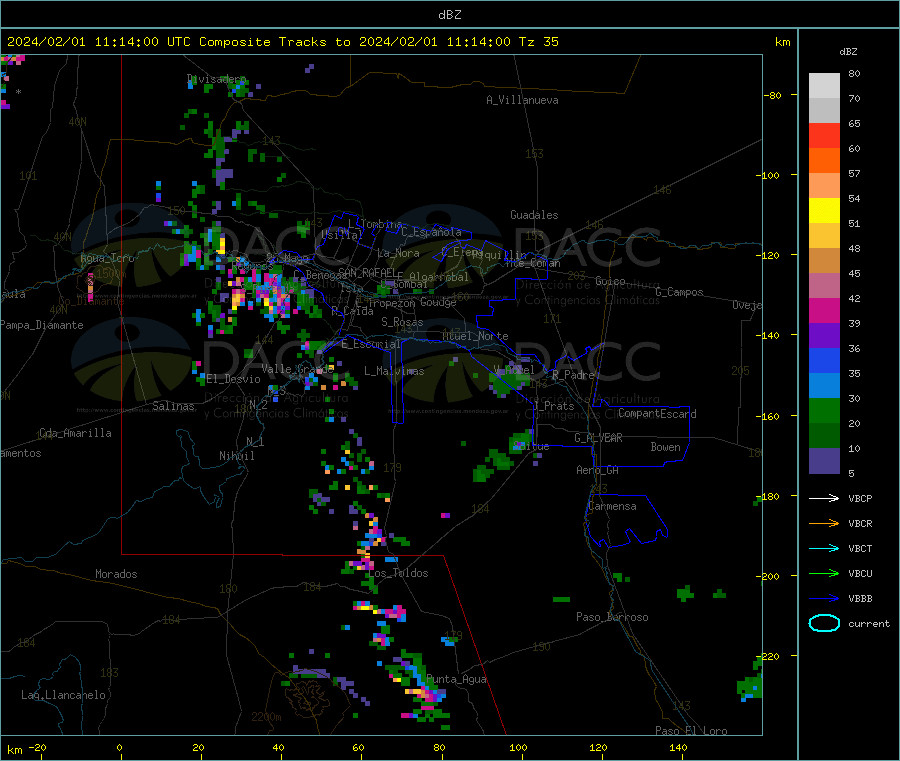The height and width of the screenshot is (761, 900).
Task: Click the Cda_Amarilla map label
Action: (75, 433)
